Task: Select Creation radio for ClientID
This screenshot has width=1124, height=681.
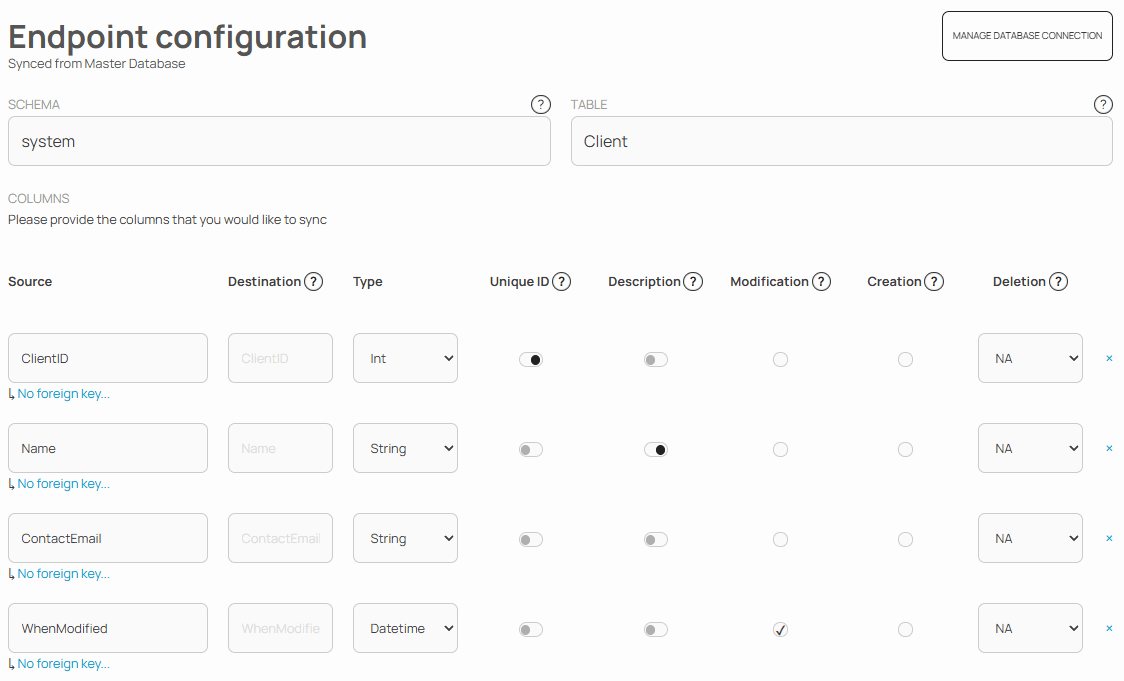Action: click(x=905, y=359)
